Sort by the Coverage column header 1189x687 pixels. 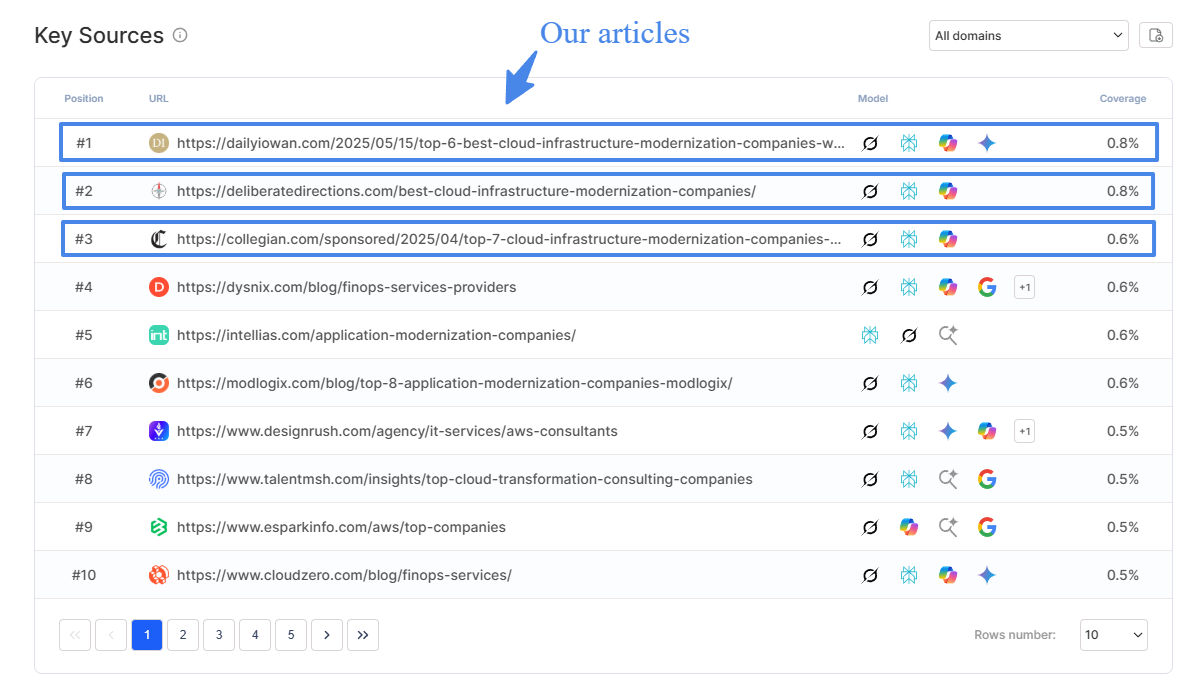[x=1122, y=99]
